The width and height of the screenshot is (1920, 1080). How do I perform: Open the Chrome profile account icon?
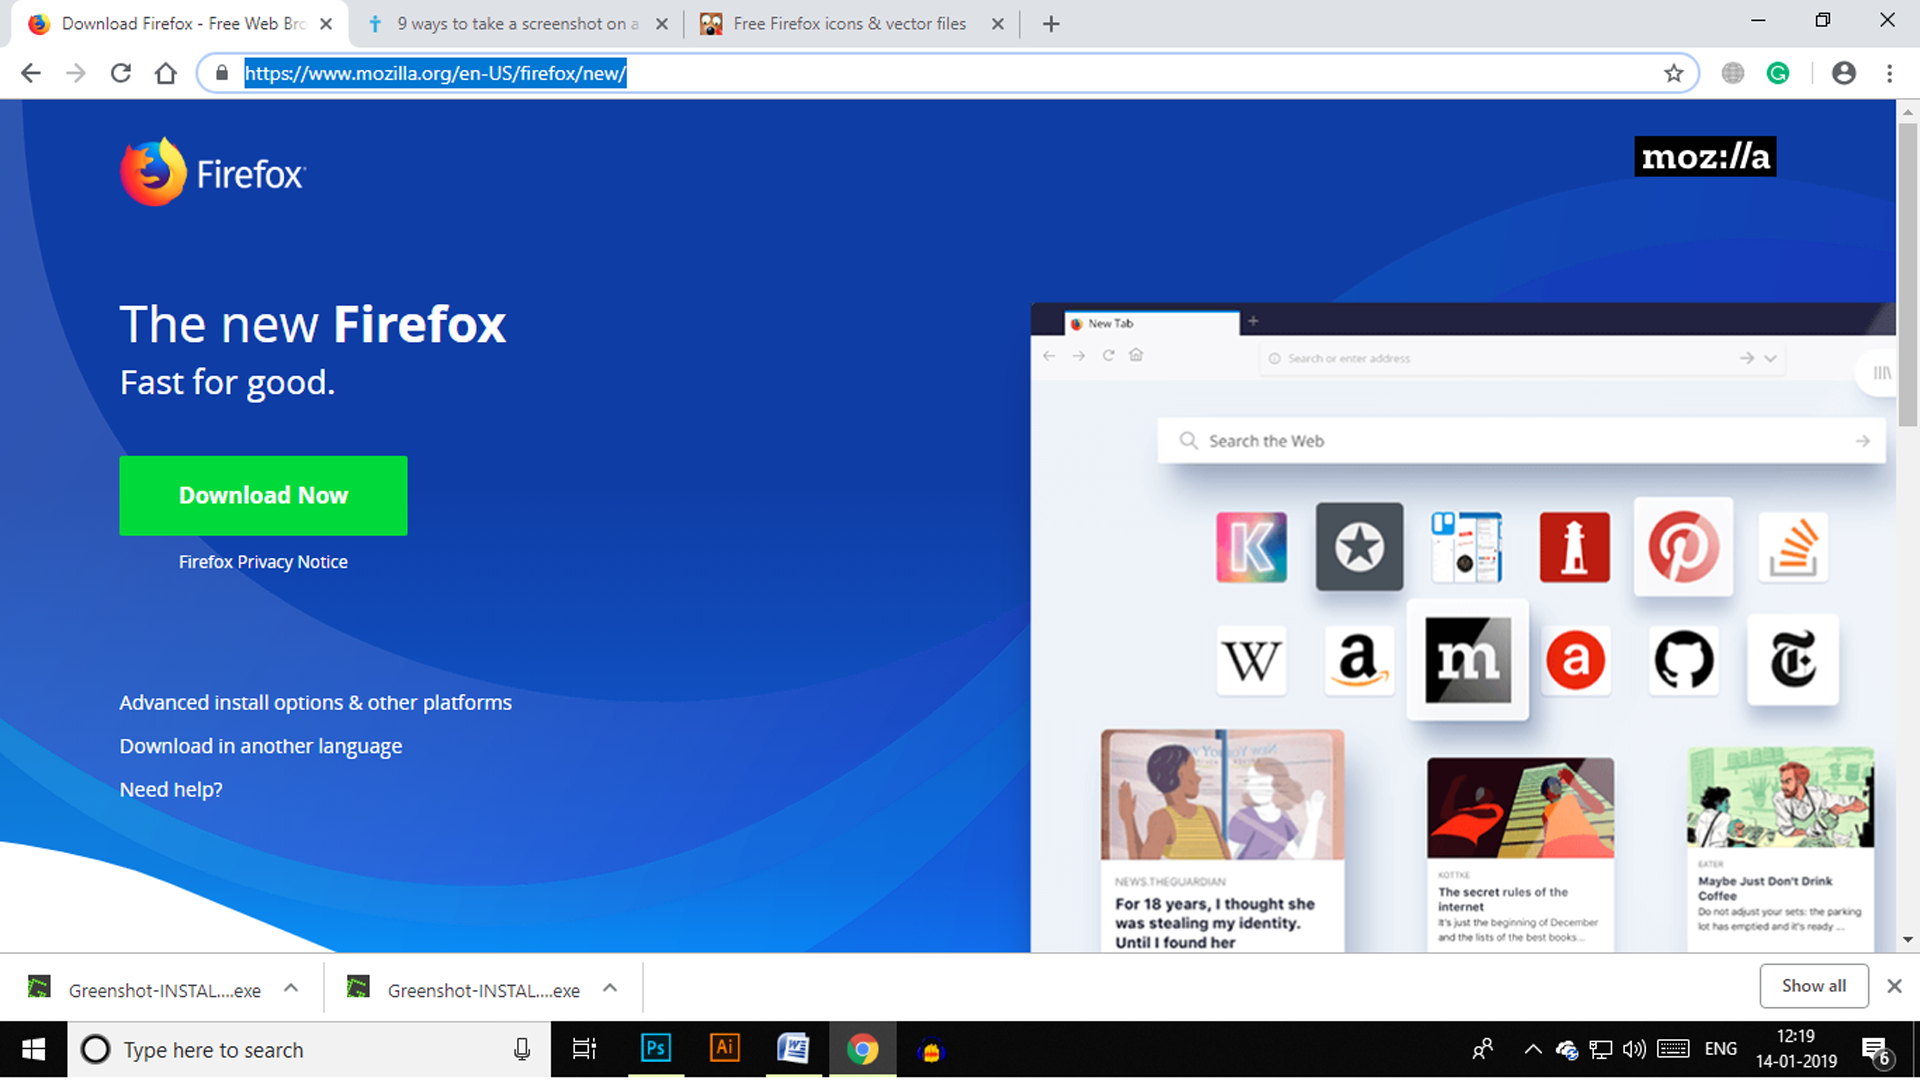pos(1844,73)
